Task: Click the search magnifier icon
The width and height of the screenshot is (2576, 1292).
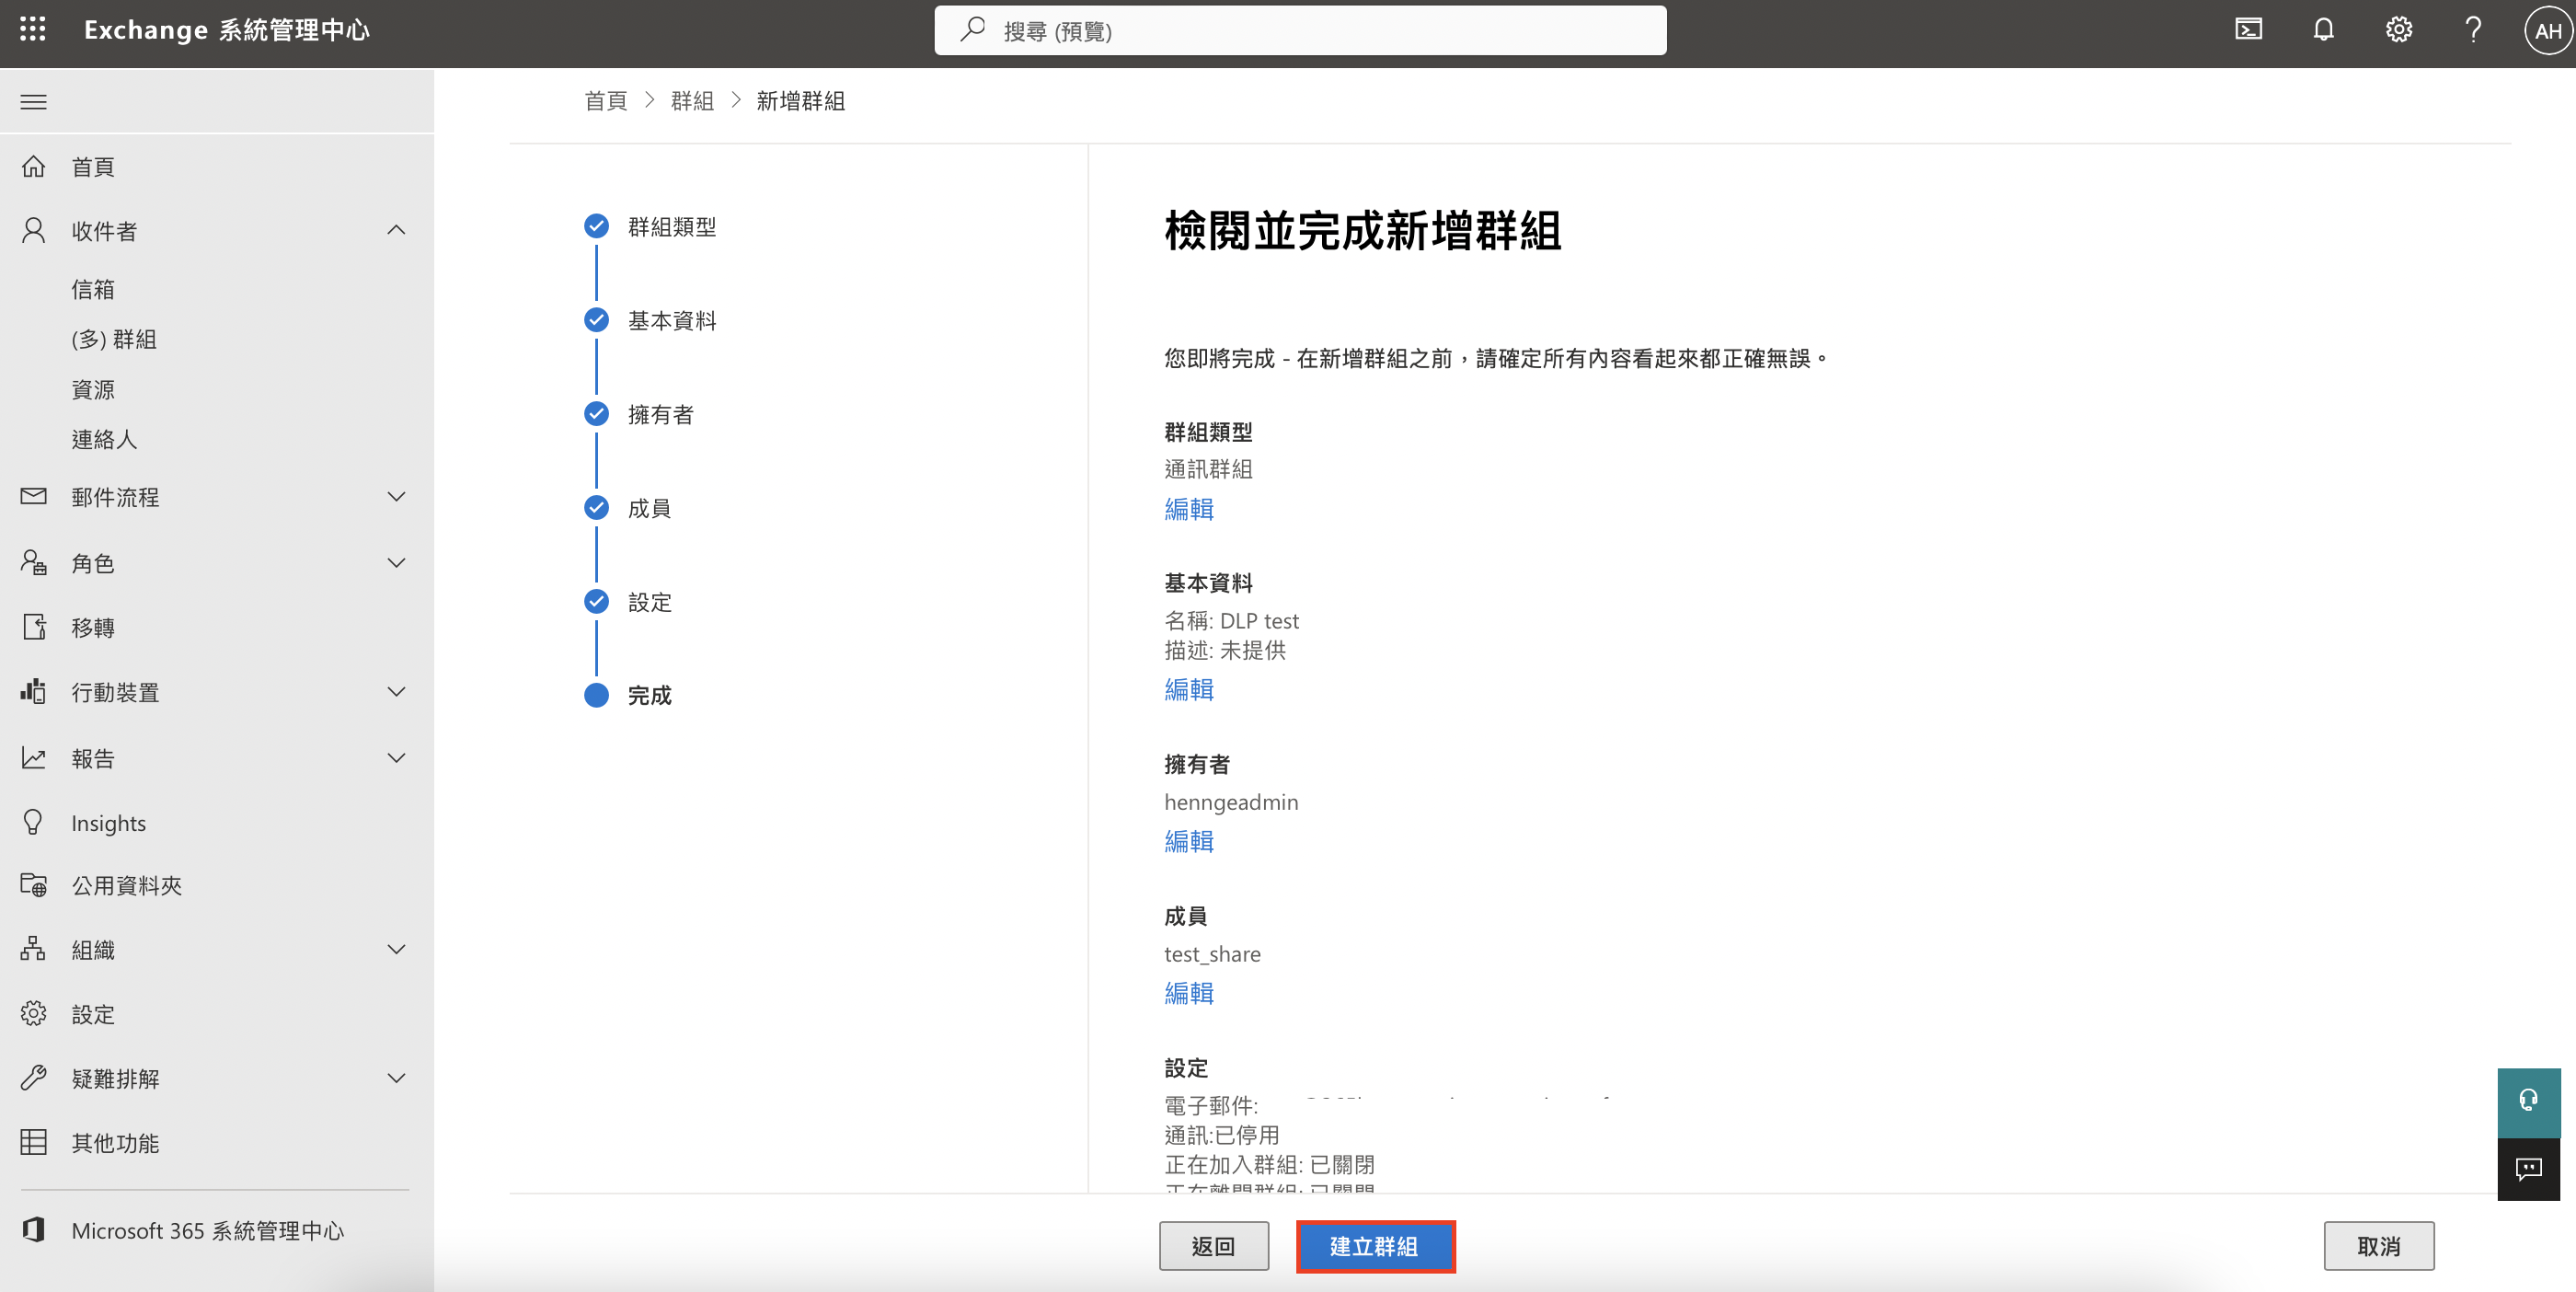Action: pyautogui.click(x=973, y=30)
